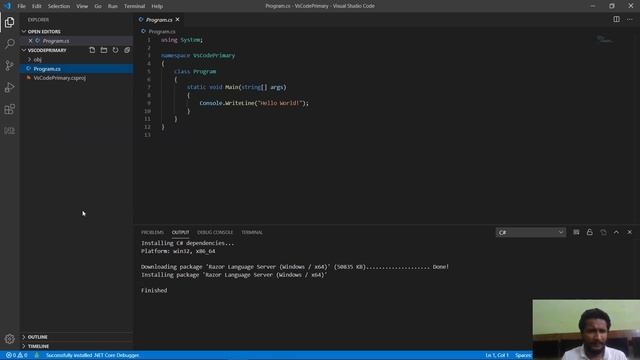The image size is (640, 360).
Task: Click the Visual Studio Code logo icon
Action: tap(7, 6)
